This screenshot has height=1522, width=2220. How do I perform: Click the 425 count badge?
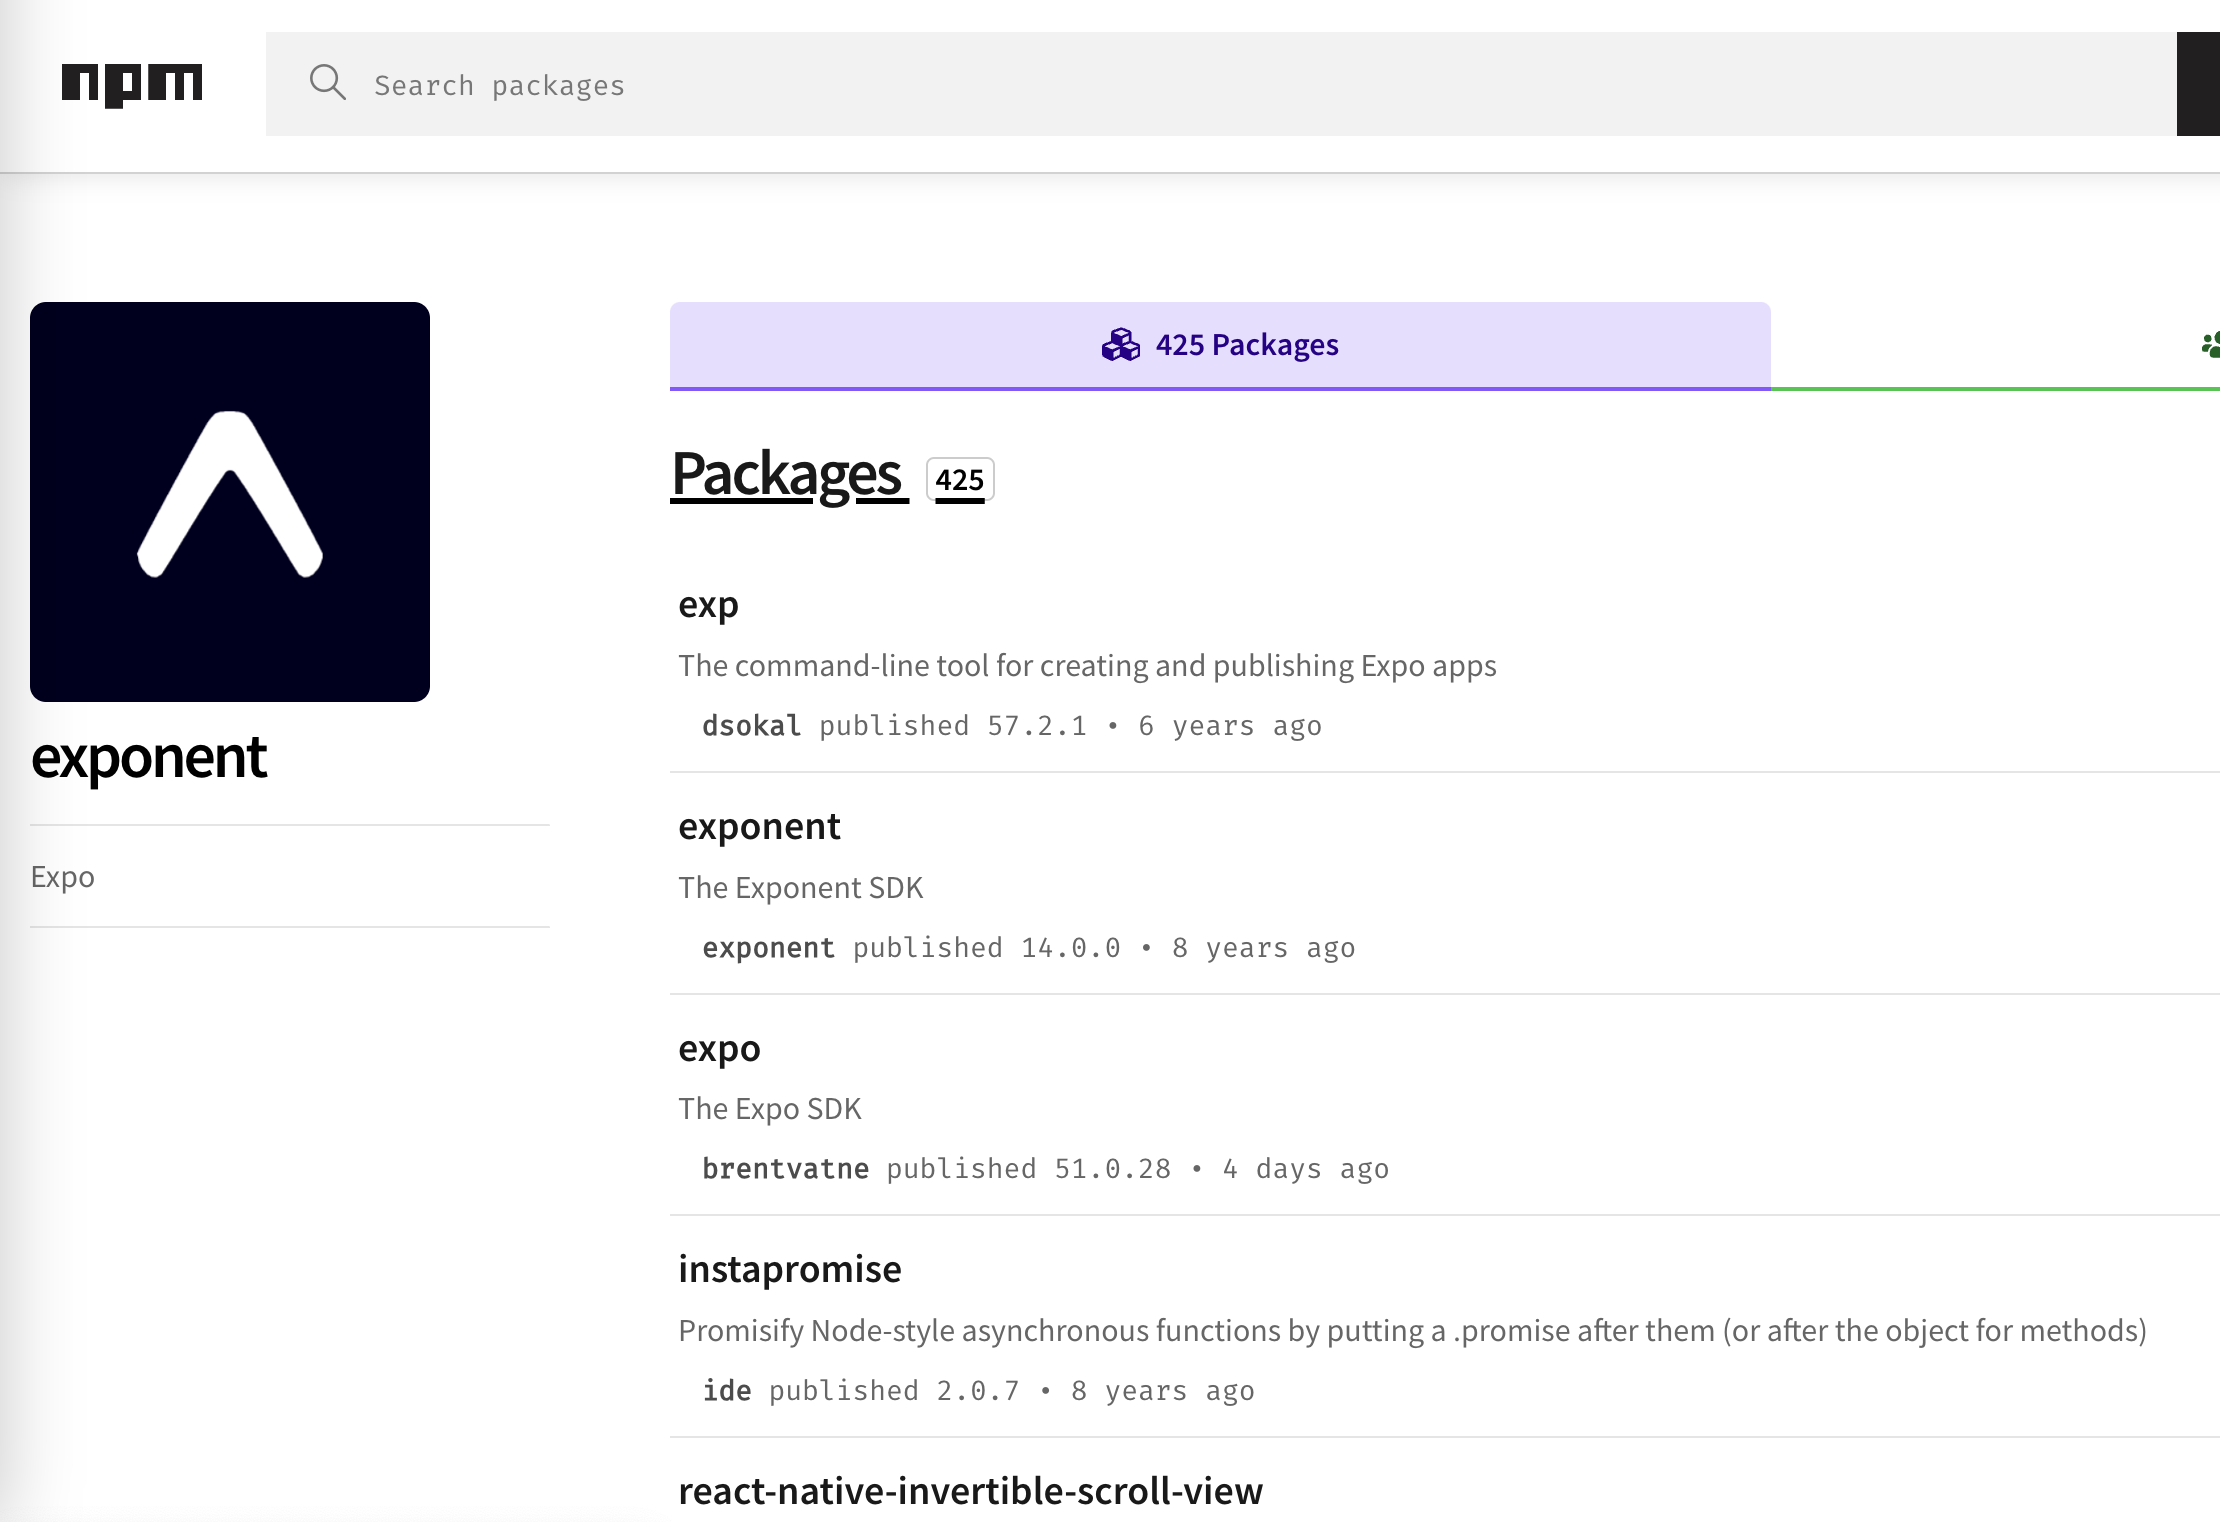coord(959,480)
